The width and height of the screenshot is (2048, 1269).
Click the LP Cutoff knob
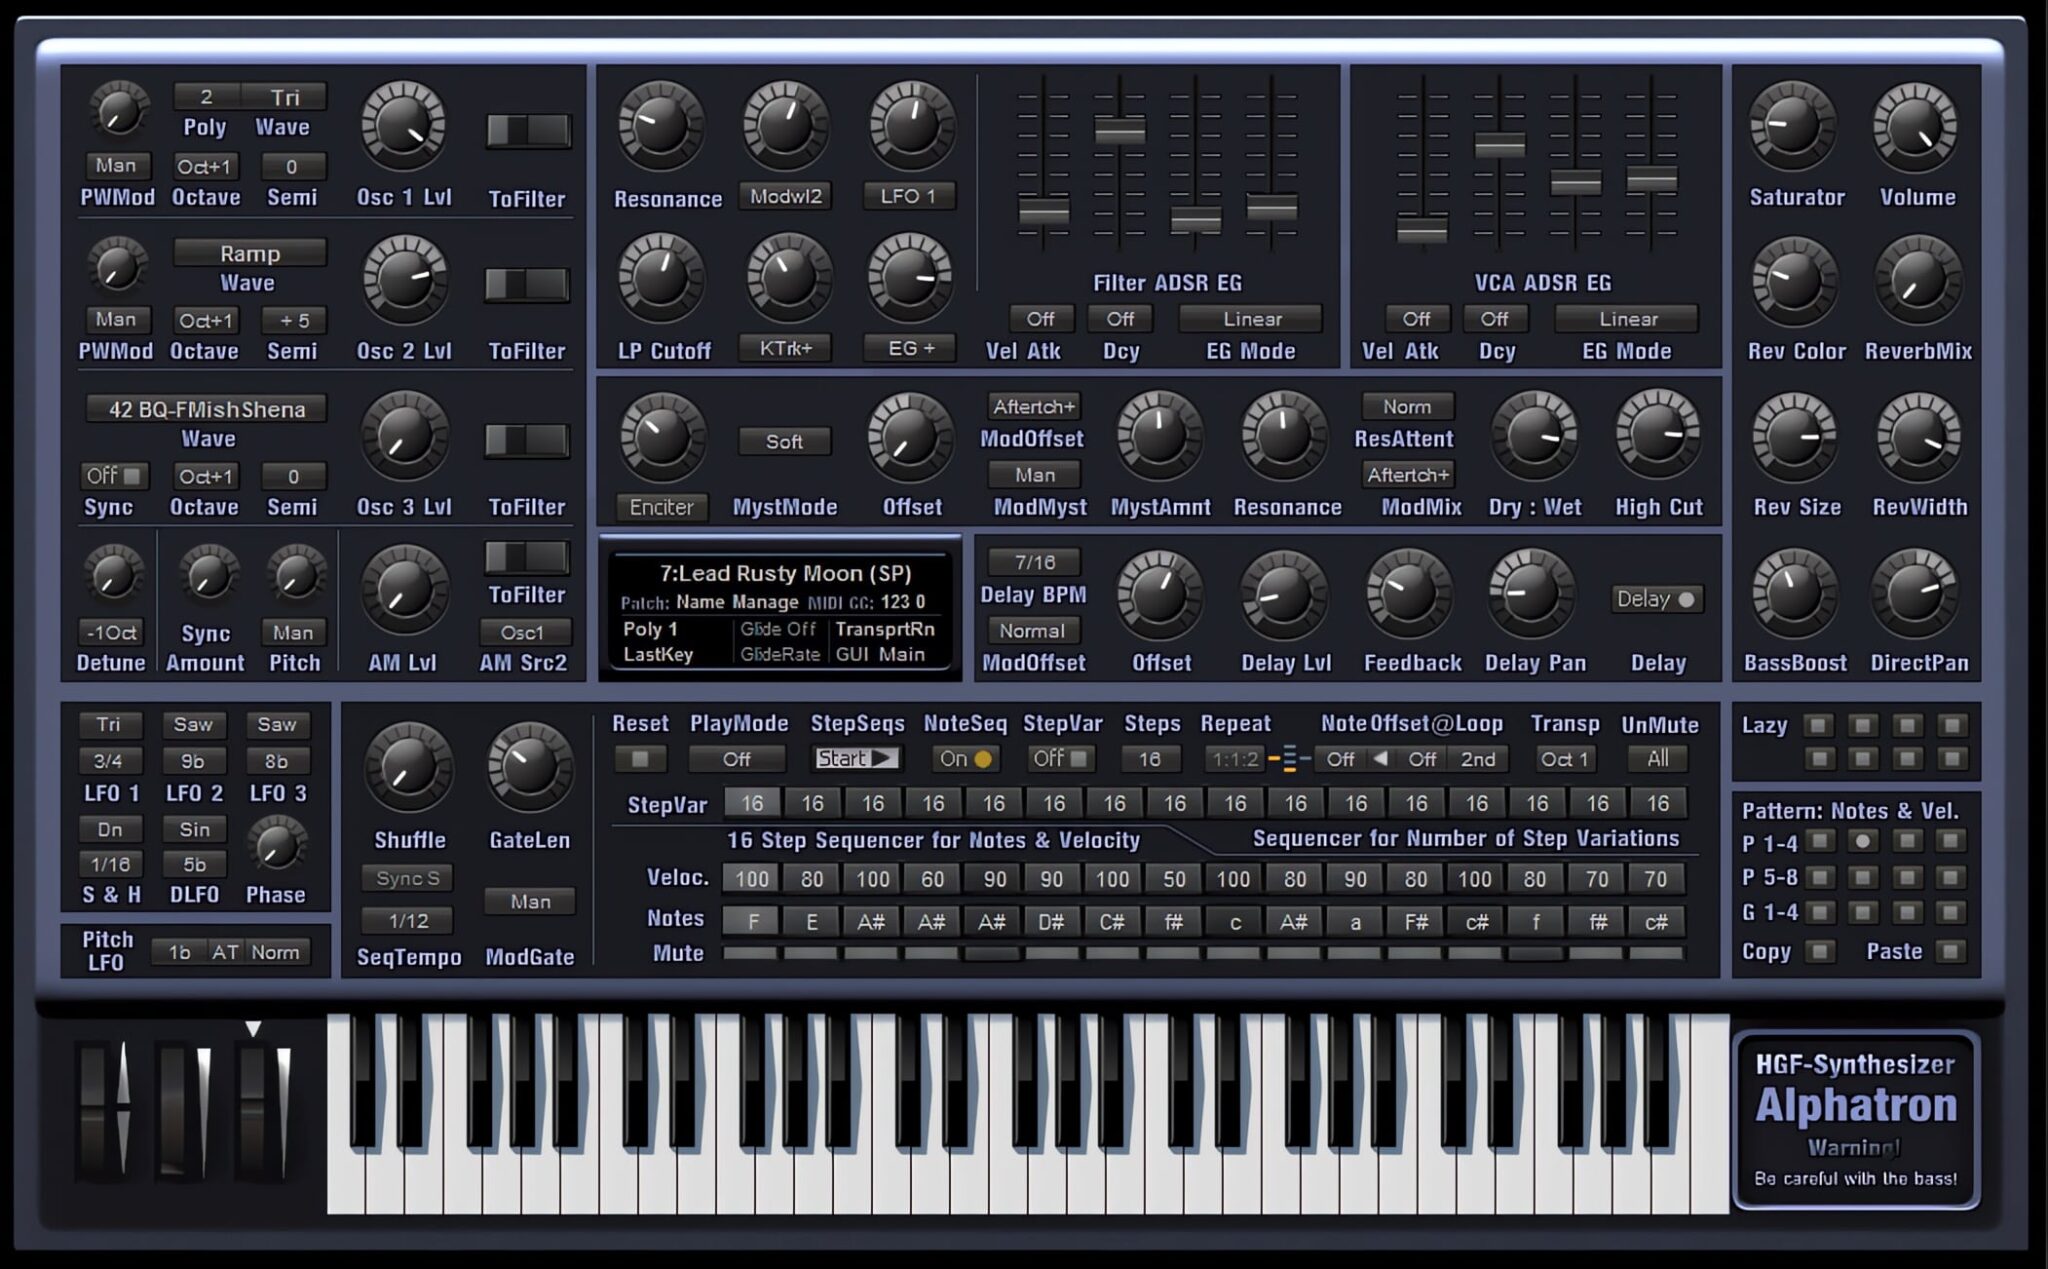tap(661, 279)
